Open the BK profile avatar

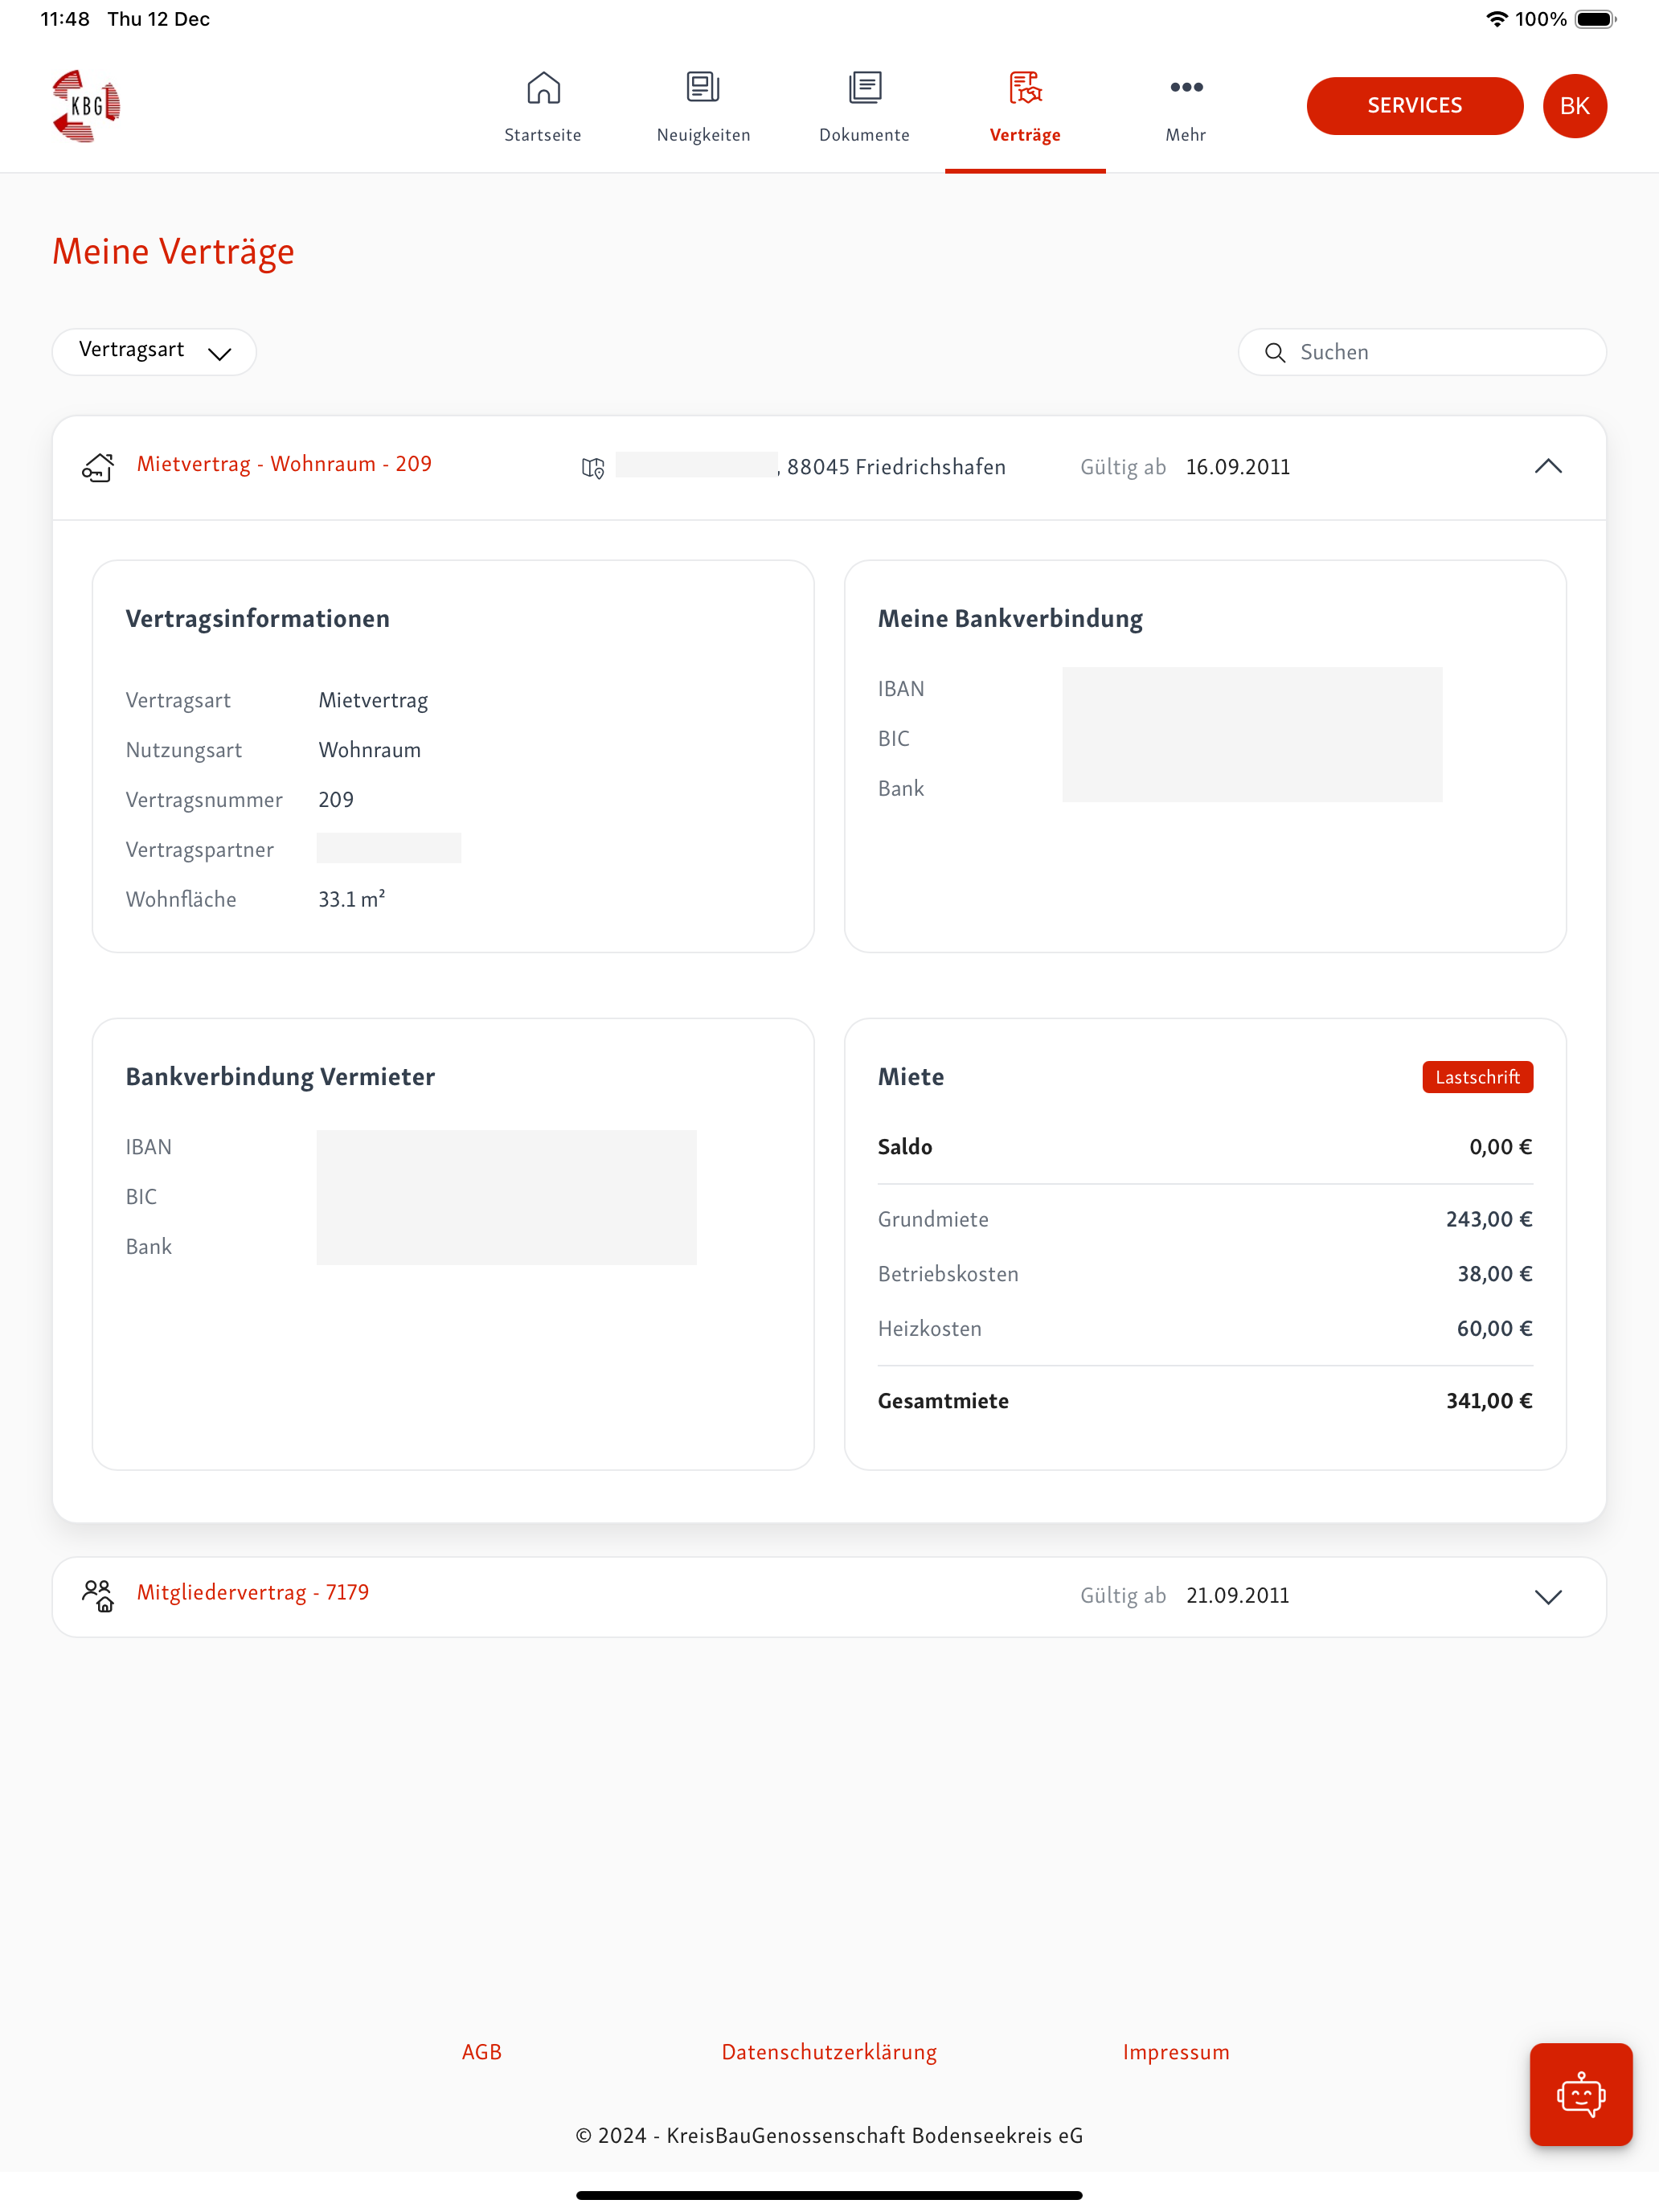1574,106
